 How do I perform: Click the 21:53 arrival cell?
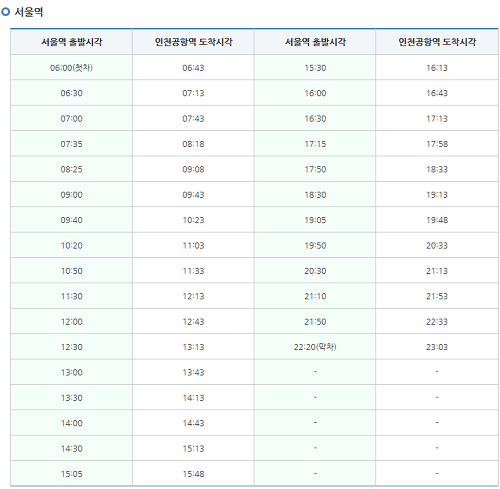(437, 296)
